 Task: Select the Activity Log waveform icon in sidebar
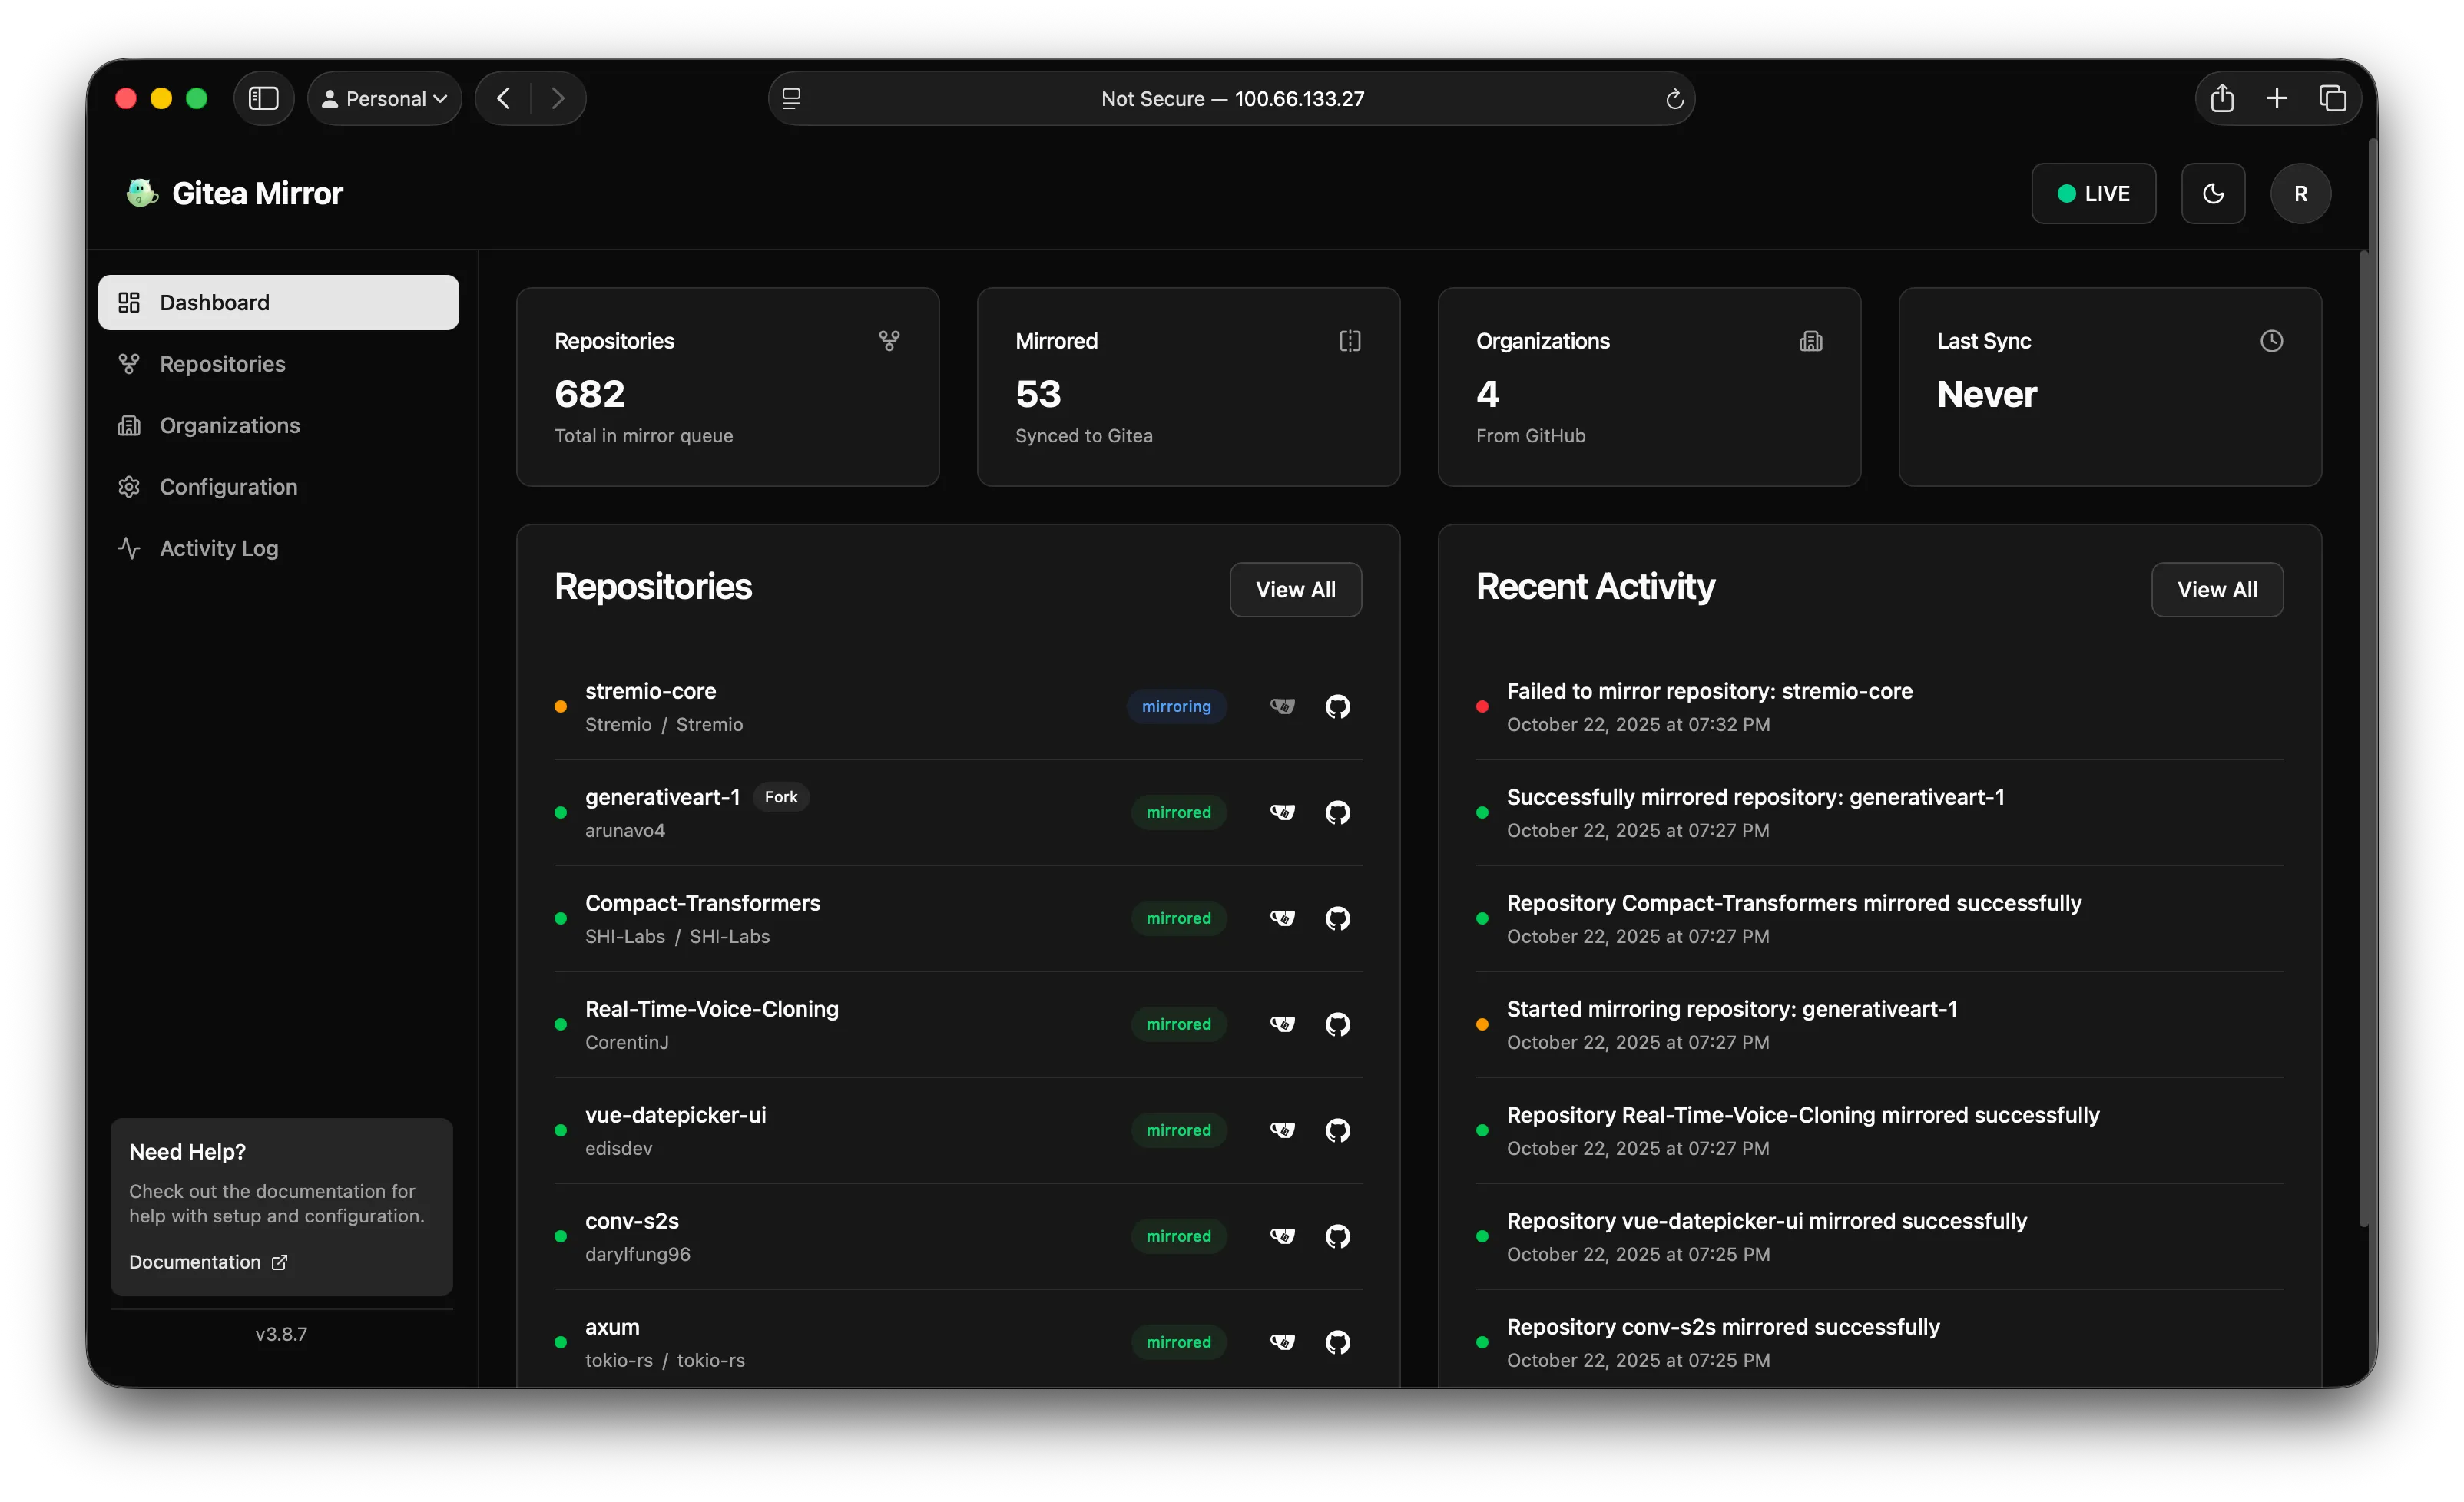tap(130, 548)
